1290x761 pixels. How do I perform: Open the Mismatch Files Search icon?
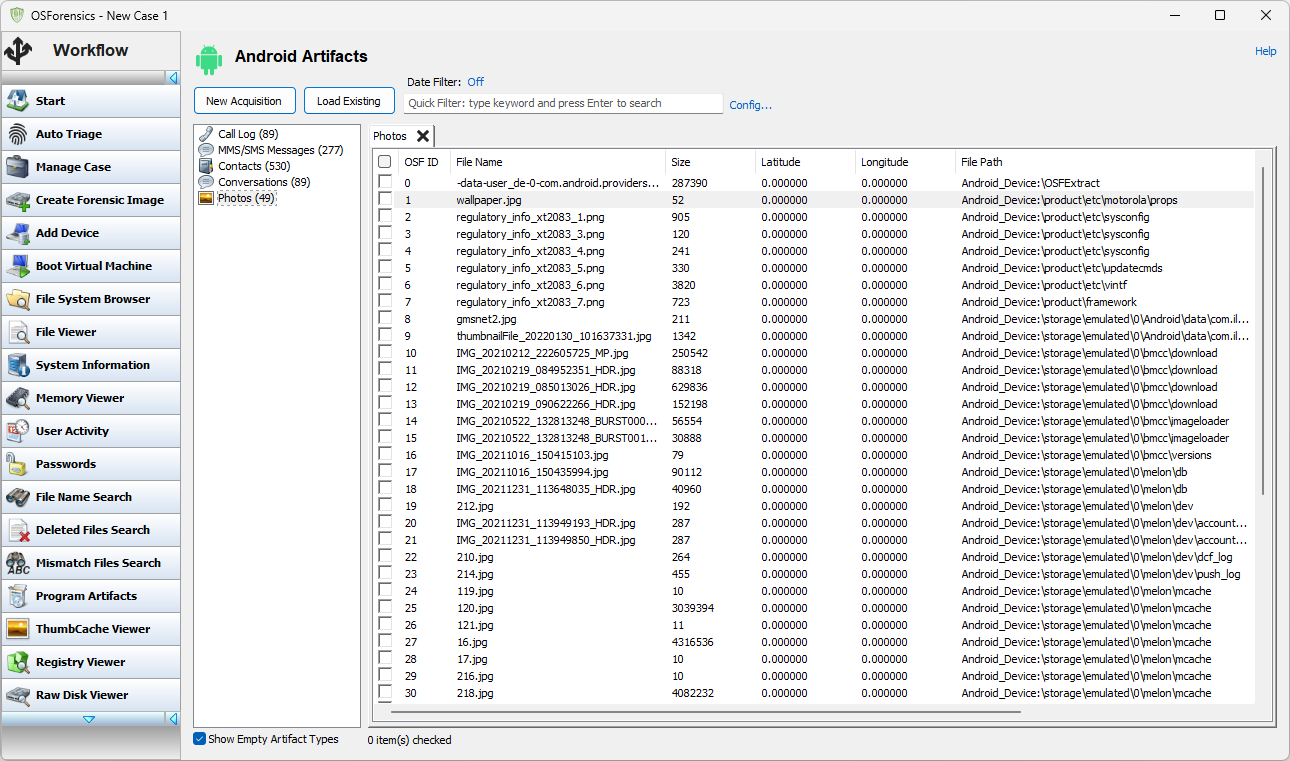coord(18,563)
